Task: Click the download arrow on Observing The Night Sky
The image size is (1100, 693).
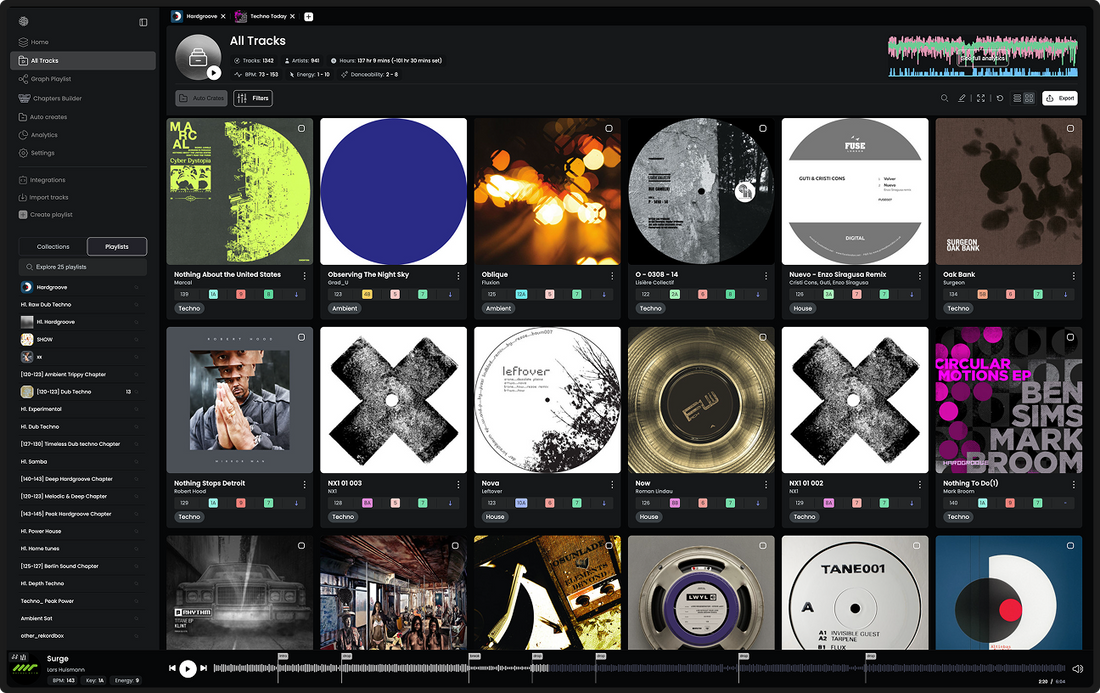Action: click(x=450, y=295)
